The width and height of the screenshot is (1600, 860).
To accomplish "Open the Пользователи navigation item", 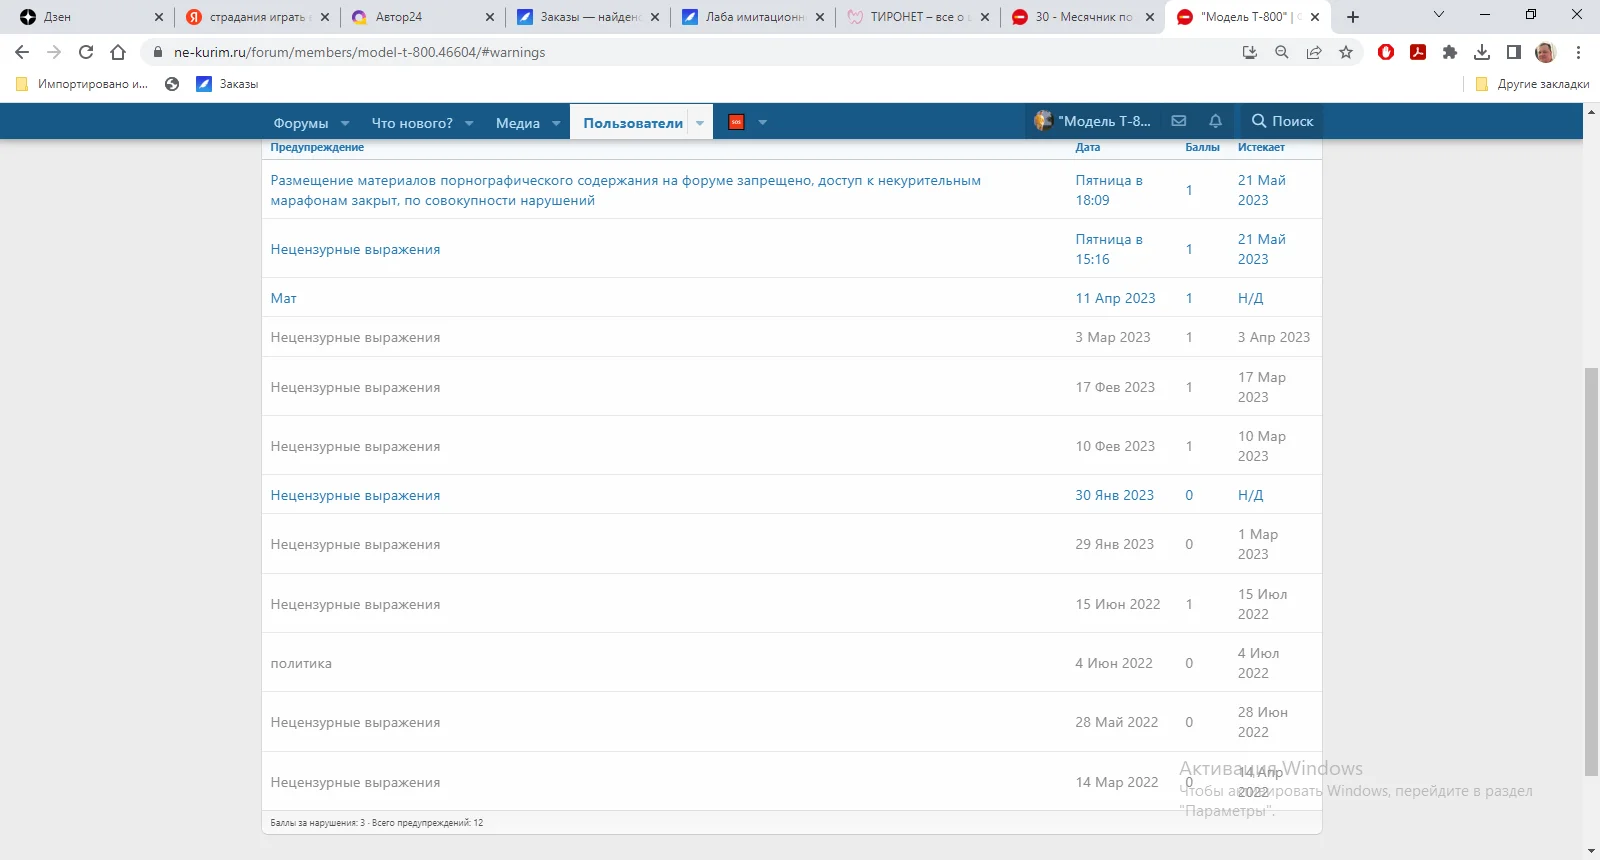I will click(x=633, y=123).
